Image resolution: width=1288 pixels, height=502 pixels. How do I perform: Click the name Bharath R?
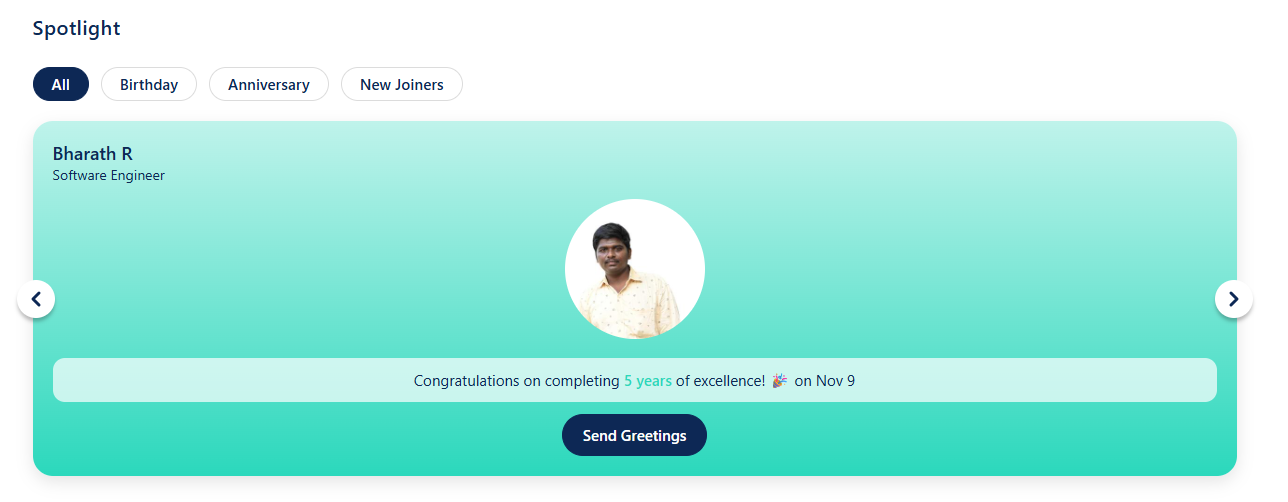click(93, 154)
